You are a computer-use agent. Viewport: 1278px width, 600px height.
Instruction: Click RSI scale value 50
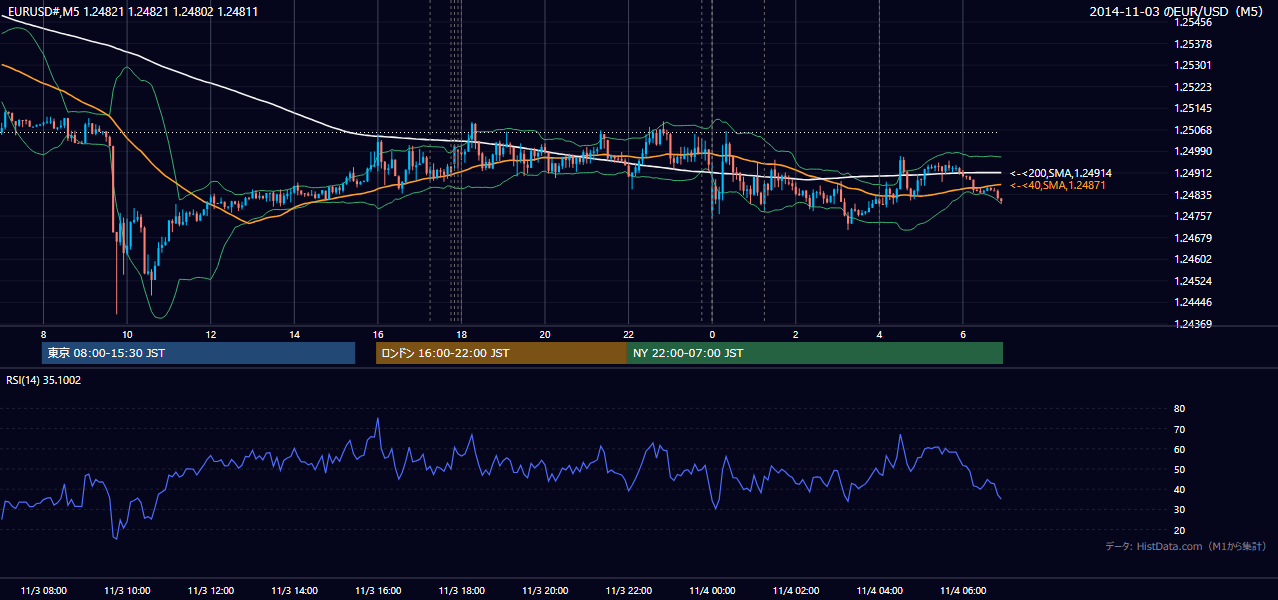[x=1179, y=469]
